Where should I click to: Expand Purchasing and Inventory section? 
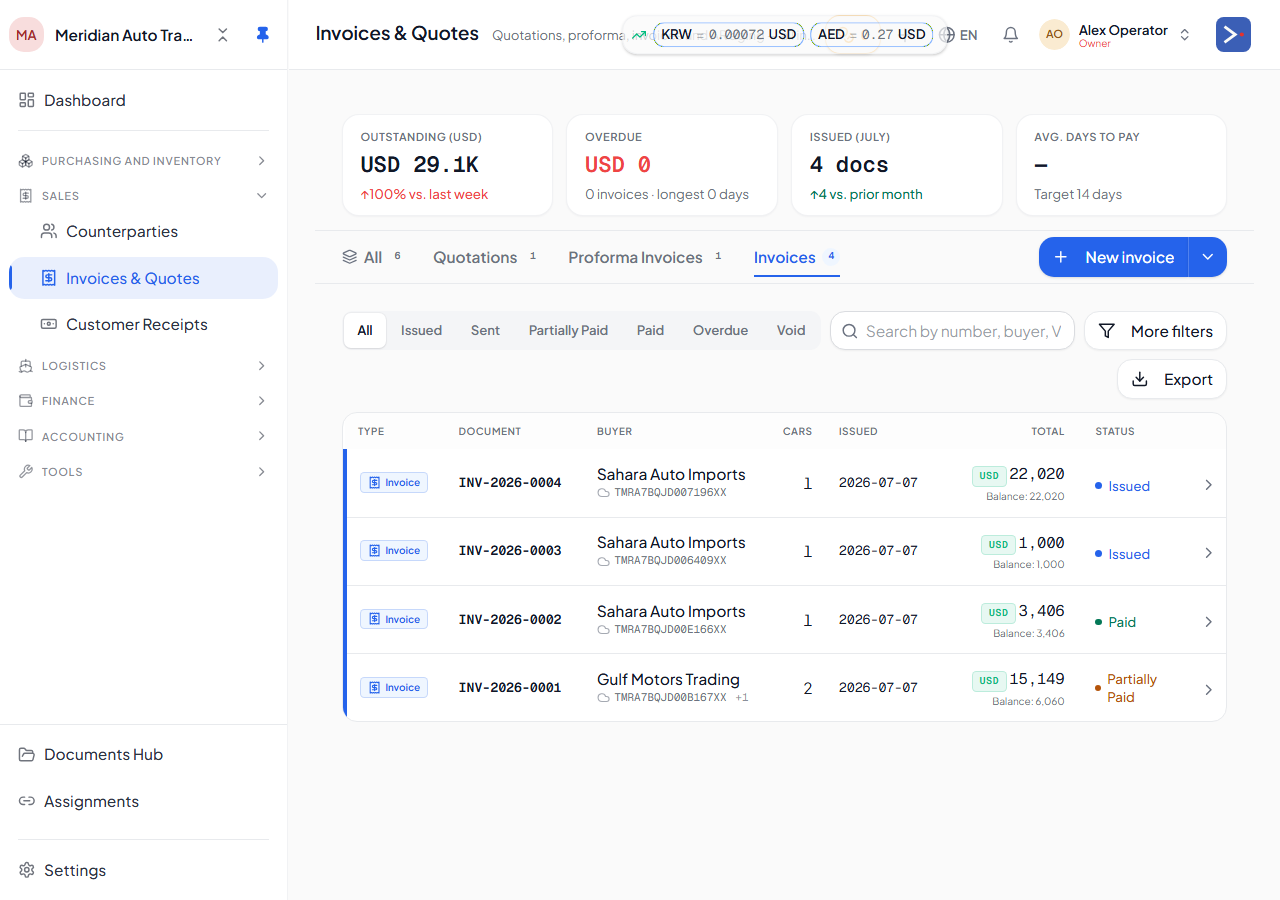point(143,161)
